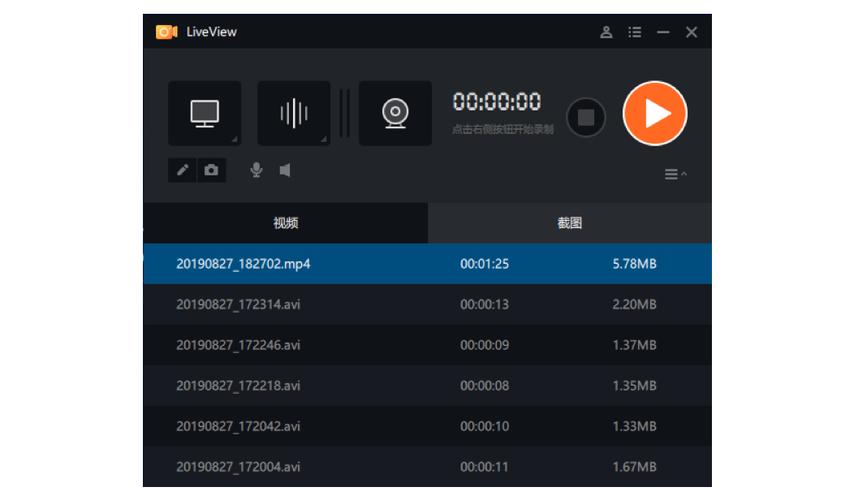Image resolution: width=854 pixels, height=500 pixels.
Task: Collapse the file list via list-arrow icon
Action: pos(675,174)
